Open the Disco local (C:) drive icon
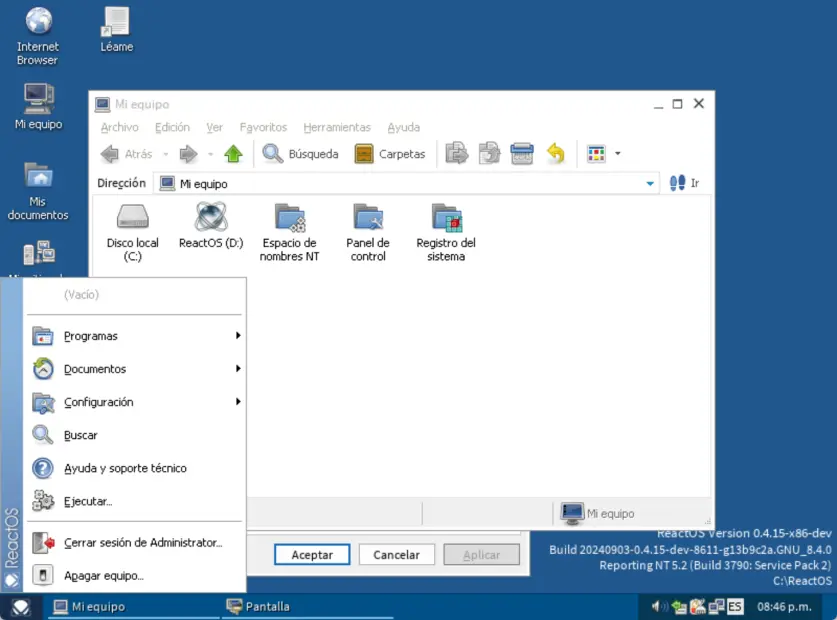The height and width of the screenshot is (620, 837). pyautogui.click(x=132, y=232)
